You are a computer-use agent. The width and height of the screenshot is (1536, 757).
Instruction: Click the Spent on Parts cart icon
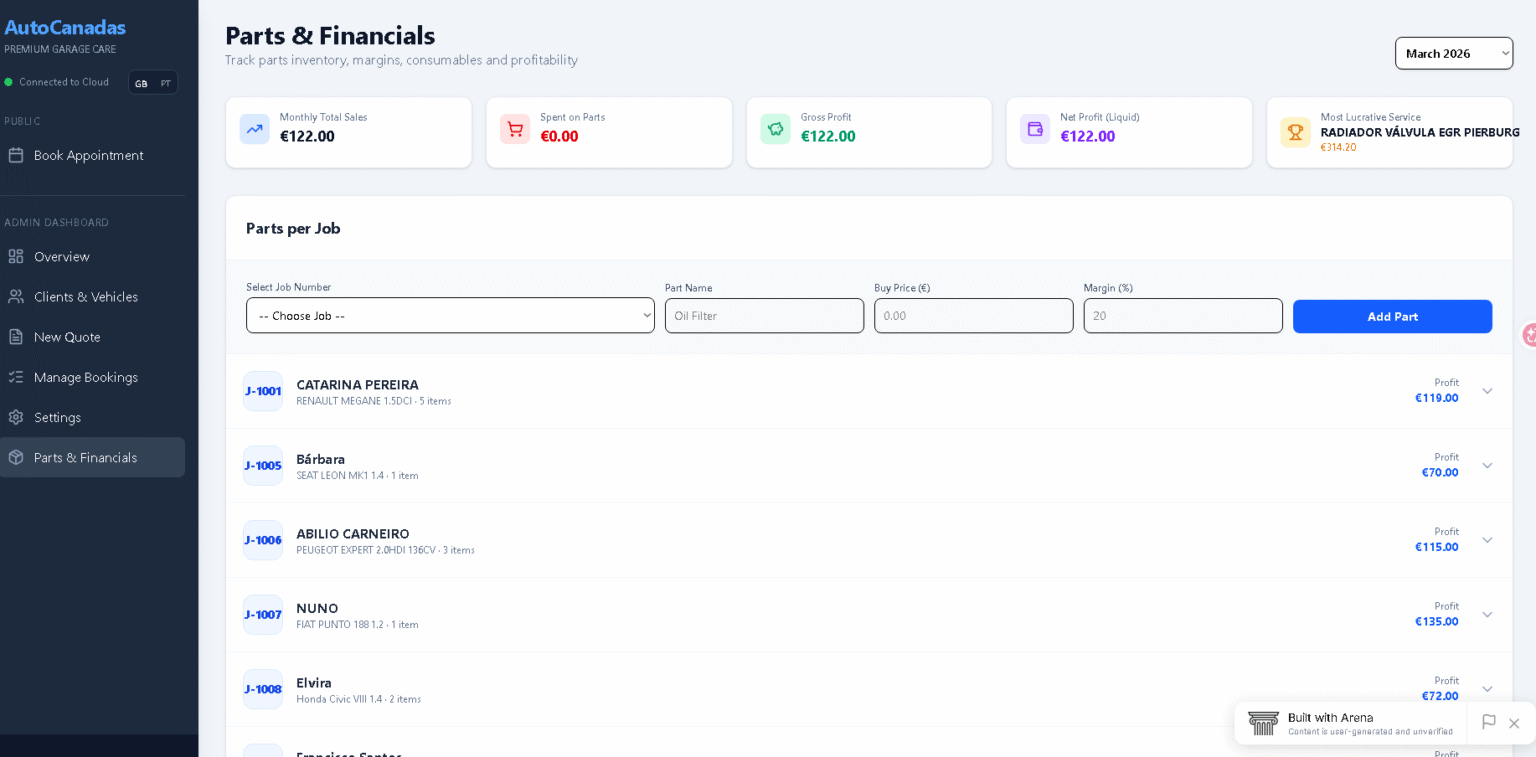(x=515, y=129)
